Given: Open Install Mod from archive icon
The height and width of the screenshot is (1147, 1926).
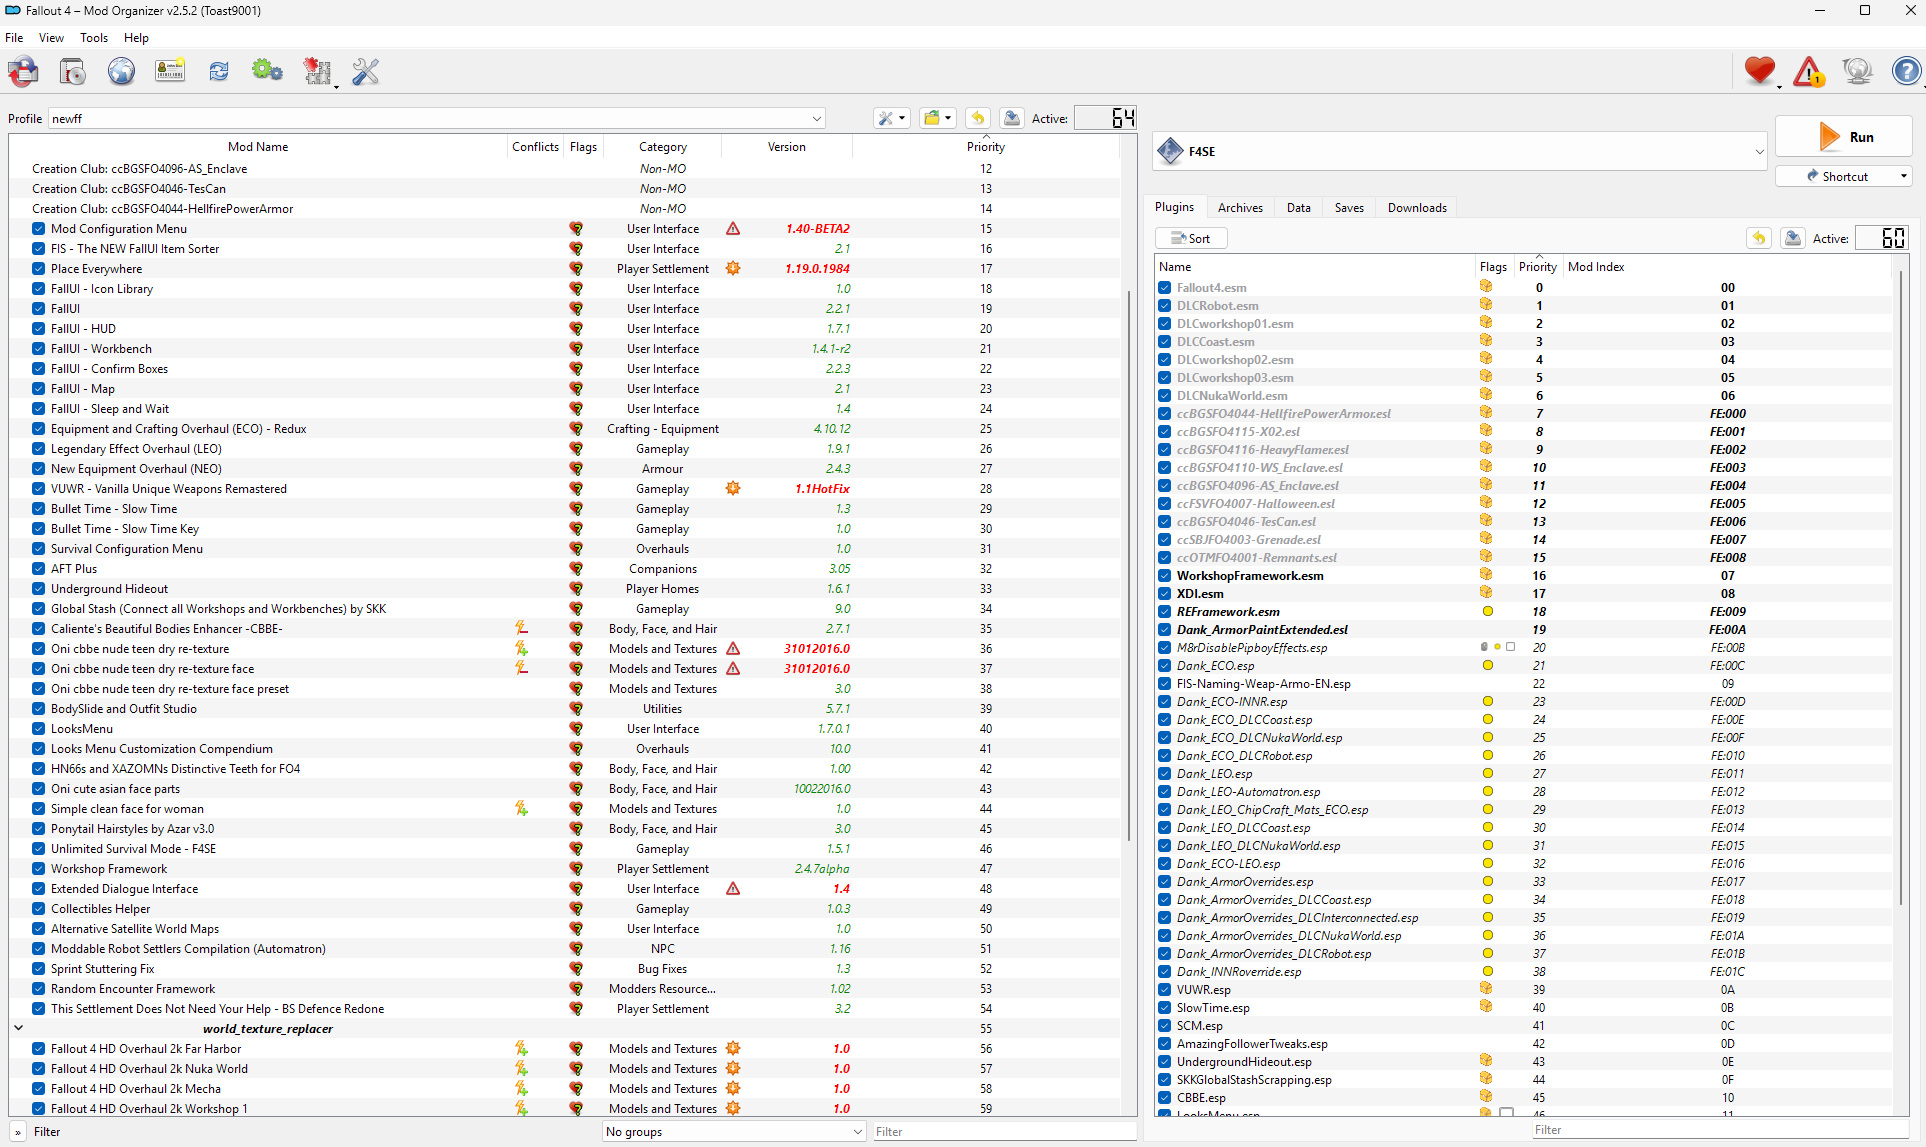Looking at the screenshot, I should 72,72.
